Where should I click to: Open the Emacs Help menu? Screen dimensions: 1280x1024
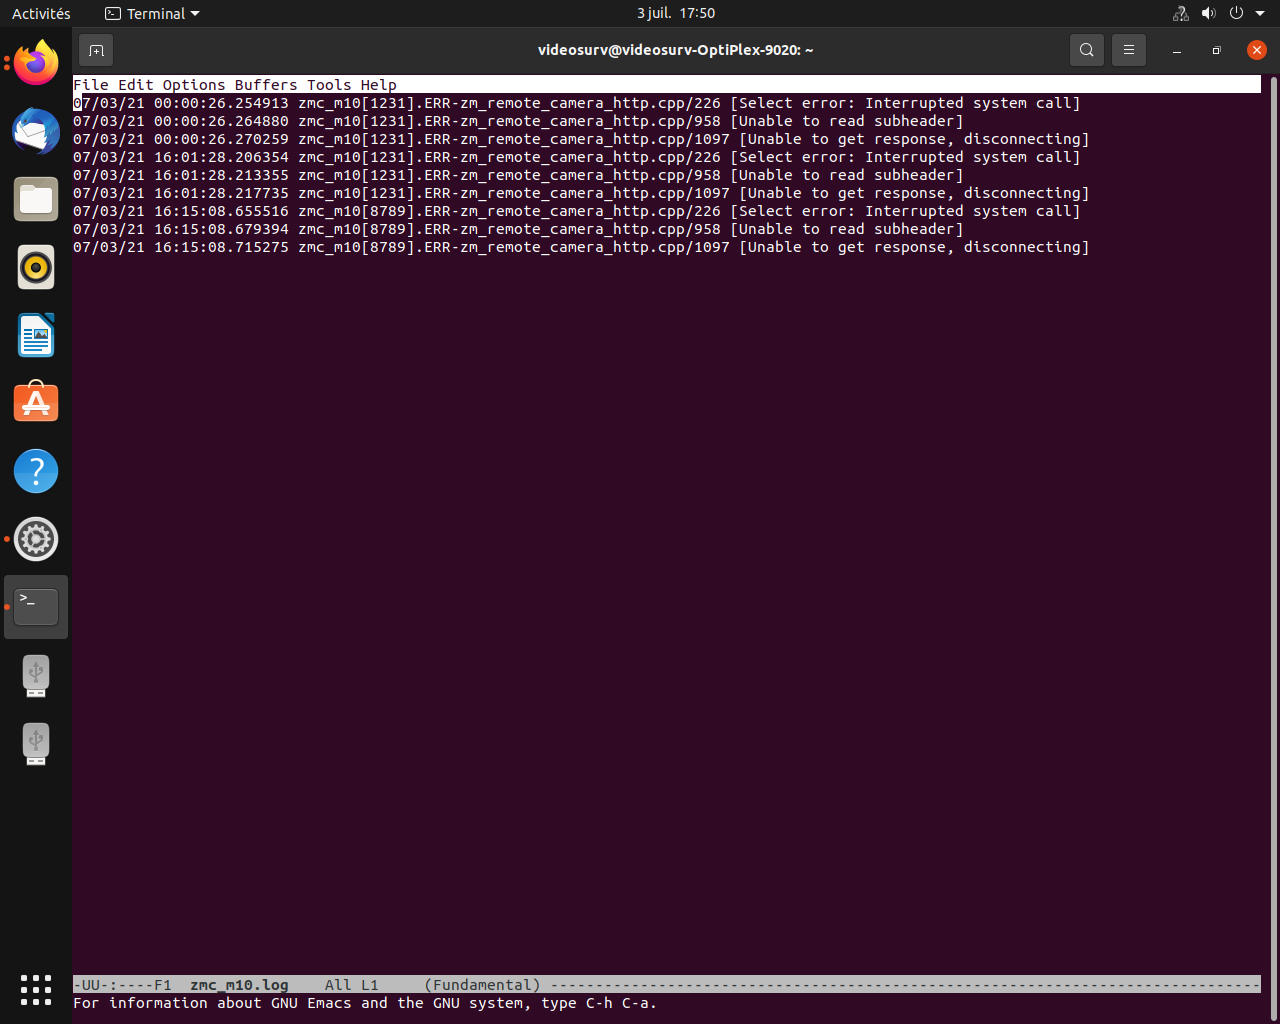379,85
